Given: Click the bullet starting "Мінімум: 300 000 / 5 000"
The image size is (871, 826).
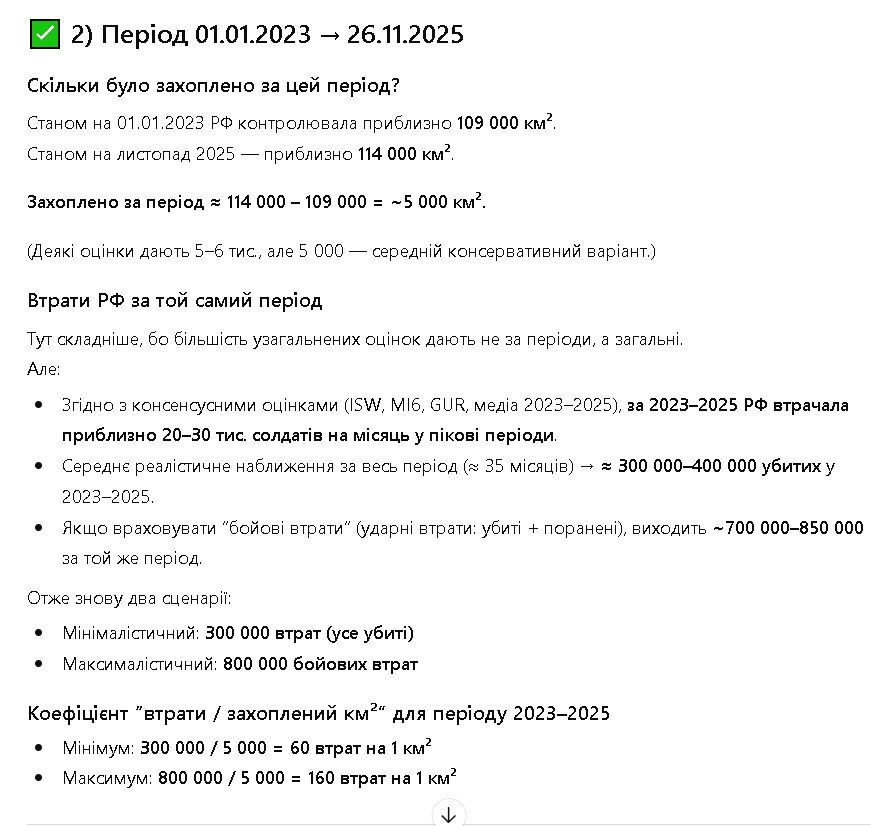Looking at the screenshot, I should [247, 747].
